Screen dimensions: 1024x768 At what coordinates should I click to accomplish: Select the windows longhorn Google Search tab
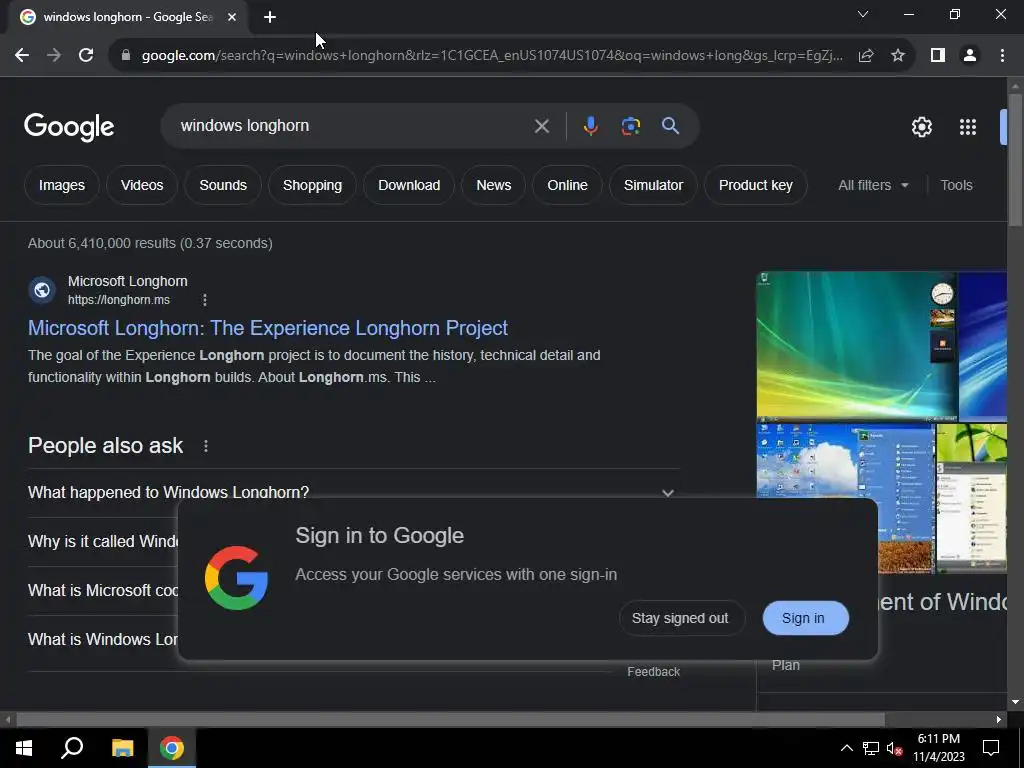128,18
